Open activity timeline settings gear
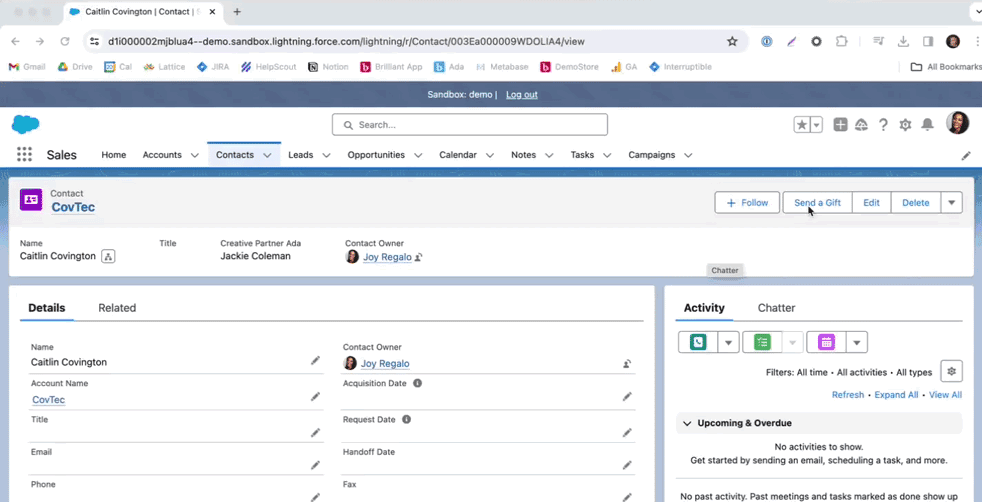 (952, 371)
